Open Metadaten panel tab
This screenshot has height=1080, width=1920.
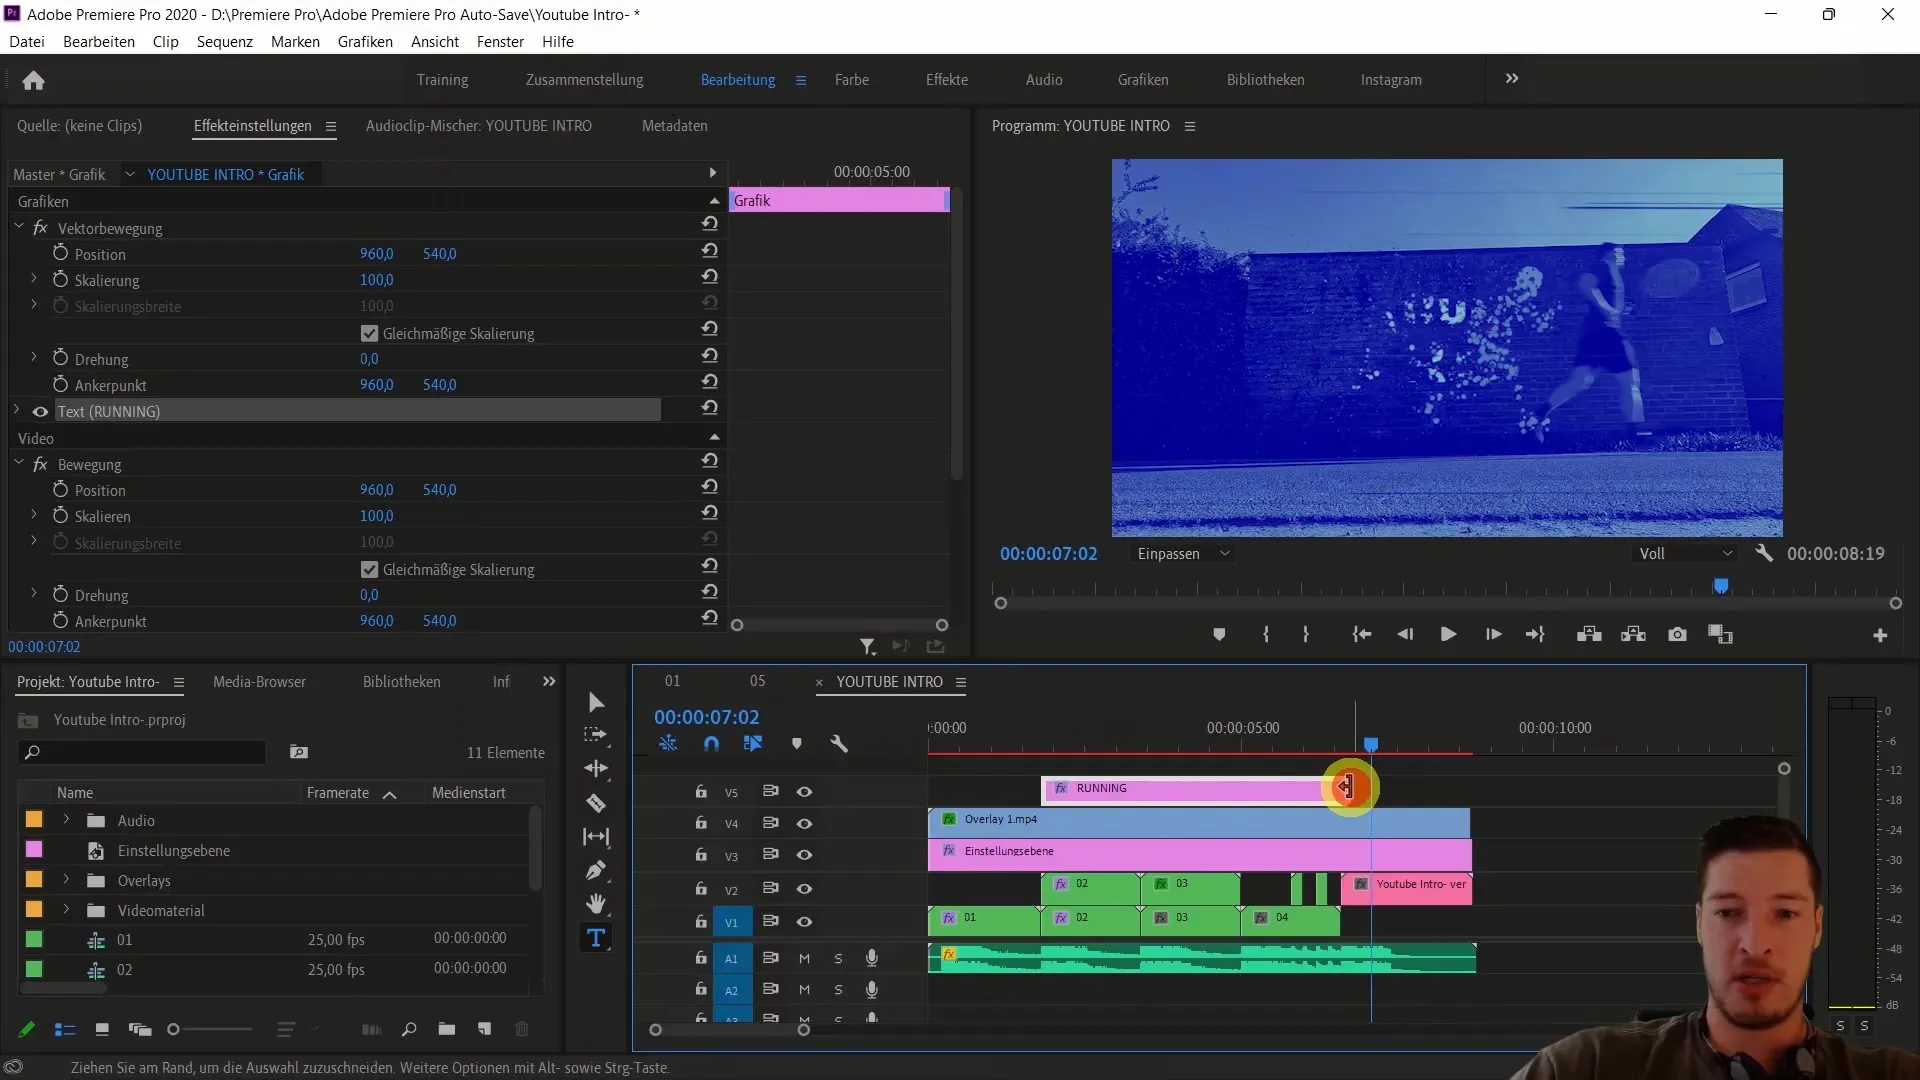(x=675, y=126)
